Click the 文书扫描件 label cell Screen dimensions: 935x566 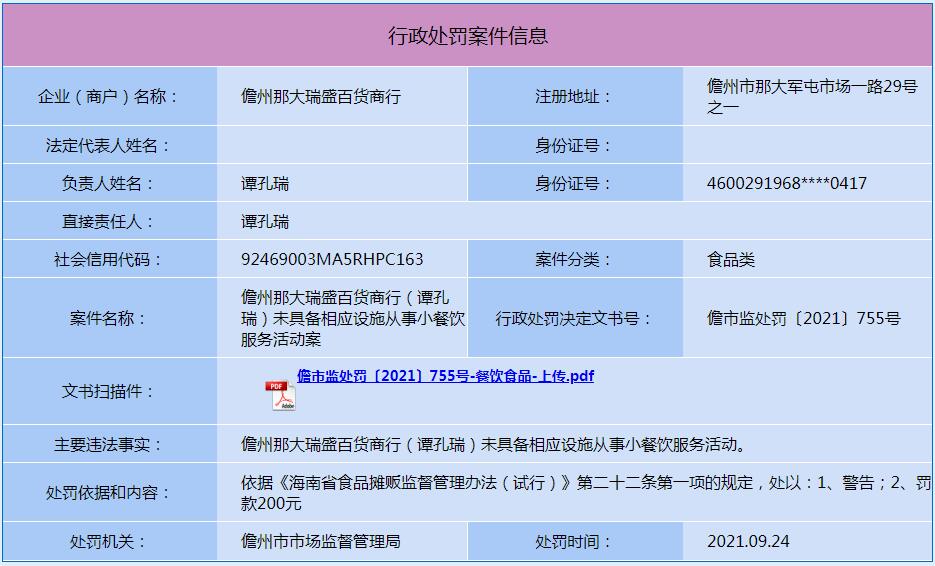[109, 391]
